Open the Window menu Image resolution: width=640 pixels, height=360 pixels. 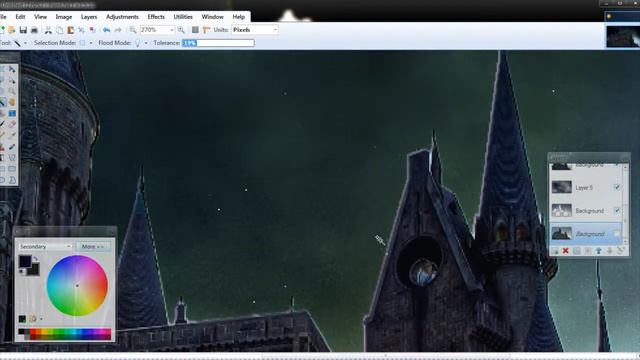pyautogui.click(x=213, y=17)
